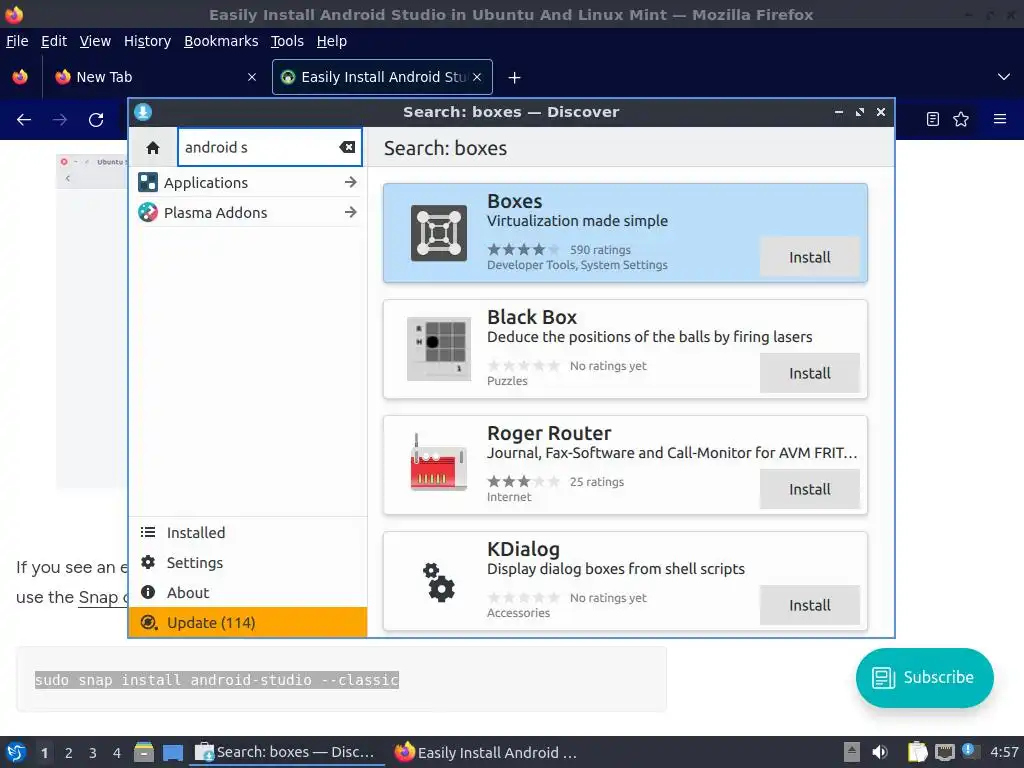Click the taskbar clipboard tray icon
1024x768 pixels.
[x=918, y=752]
